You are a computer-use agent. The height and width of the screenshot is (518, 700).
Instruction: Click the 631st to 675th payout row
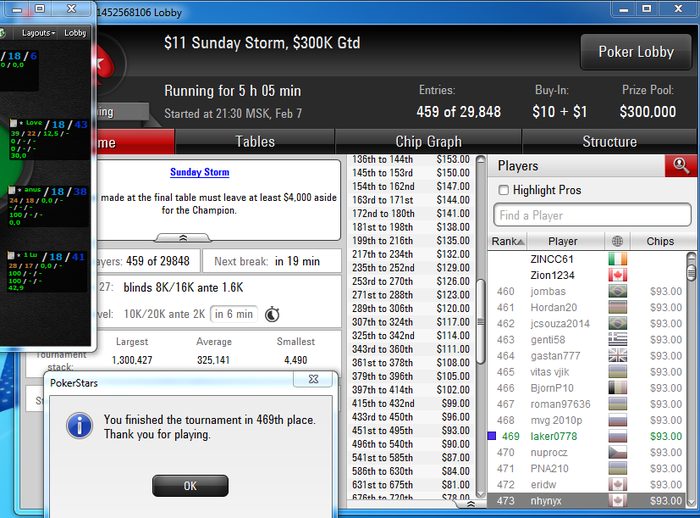[411, 485]
